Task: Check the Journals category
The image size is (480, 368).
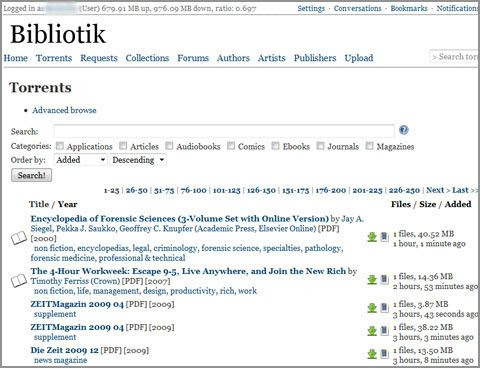Action: [320, 146]
